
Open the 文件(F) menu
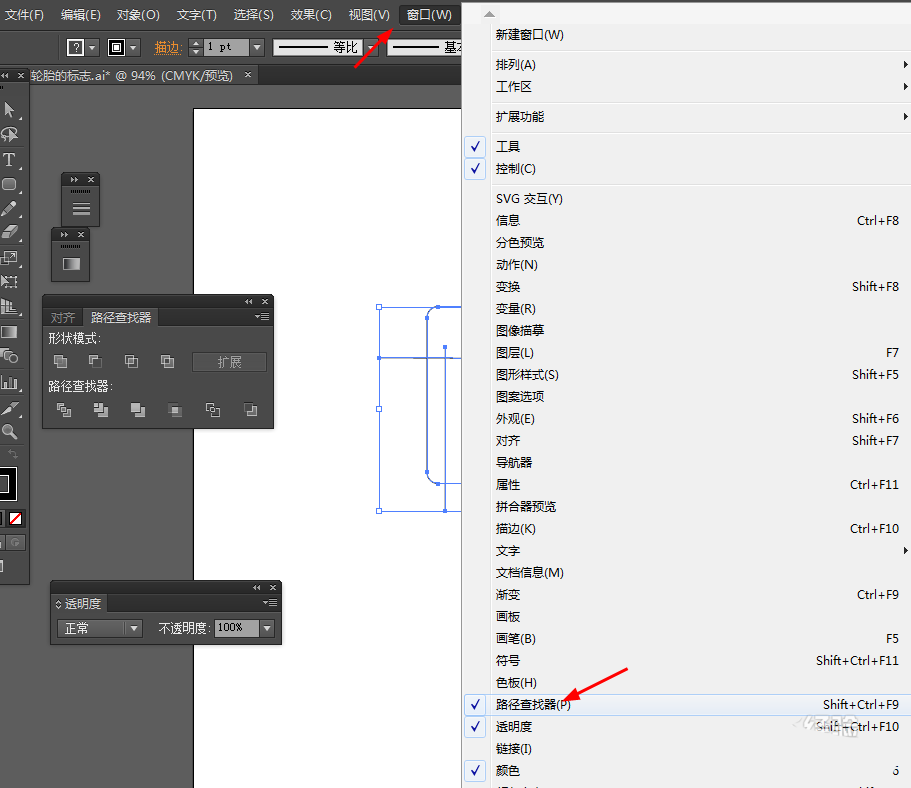point(24,15)
